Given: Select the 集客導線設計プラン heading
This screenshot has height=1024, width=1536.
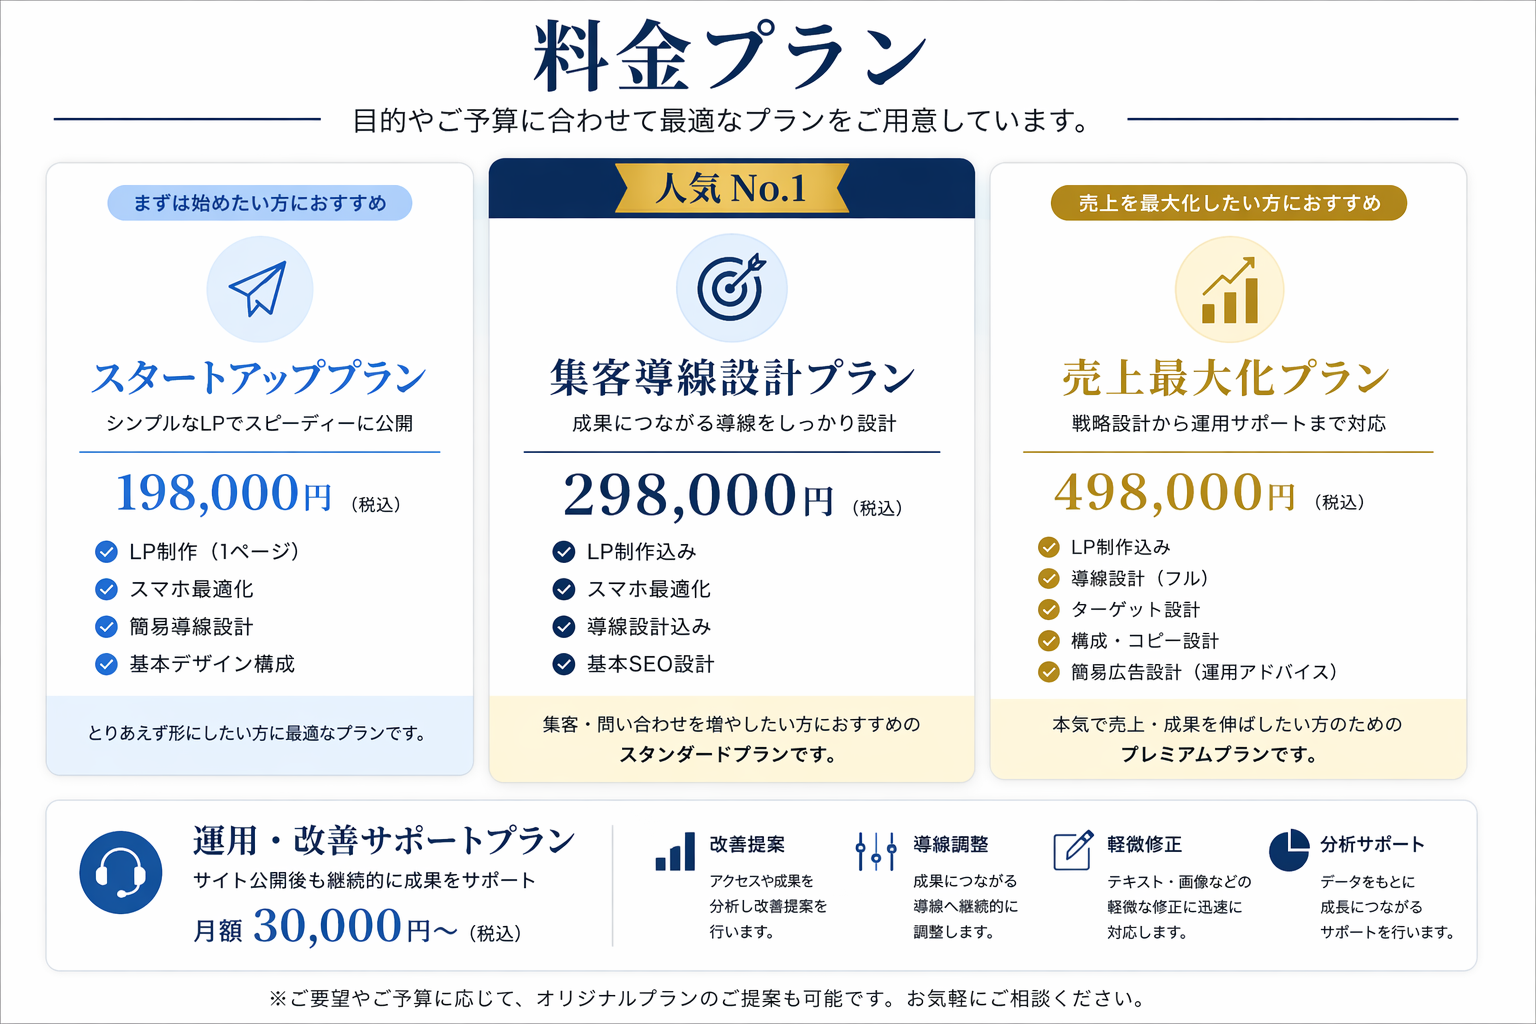Looking at the screenshot, I should click(x=731, y=378).
